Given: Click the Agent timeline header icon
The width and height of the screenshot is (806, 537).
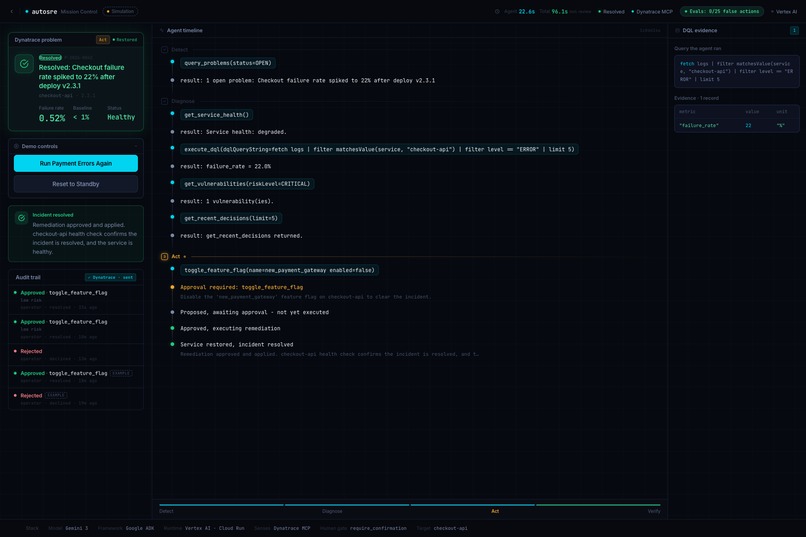Looking at the screenshot, I should [x=162, y=30].
